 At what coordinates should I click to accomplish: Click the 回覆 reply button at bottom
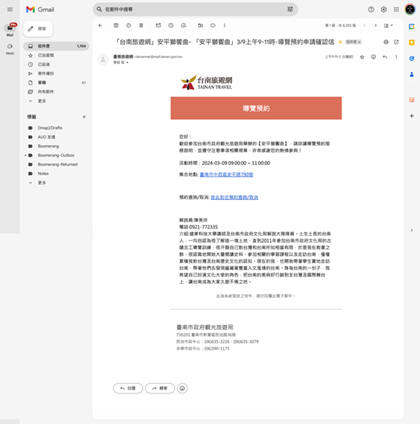click(x=128, y=388)
